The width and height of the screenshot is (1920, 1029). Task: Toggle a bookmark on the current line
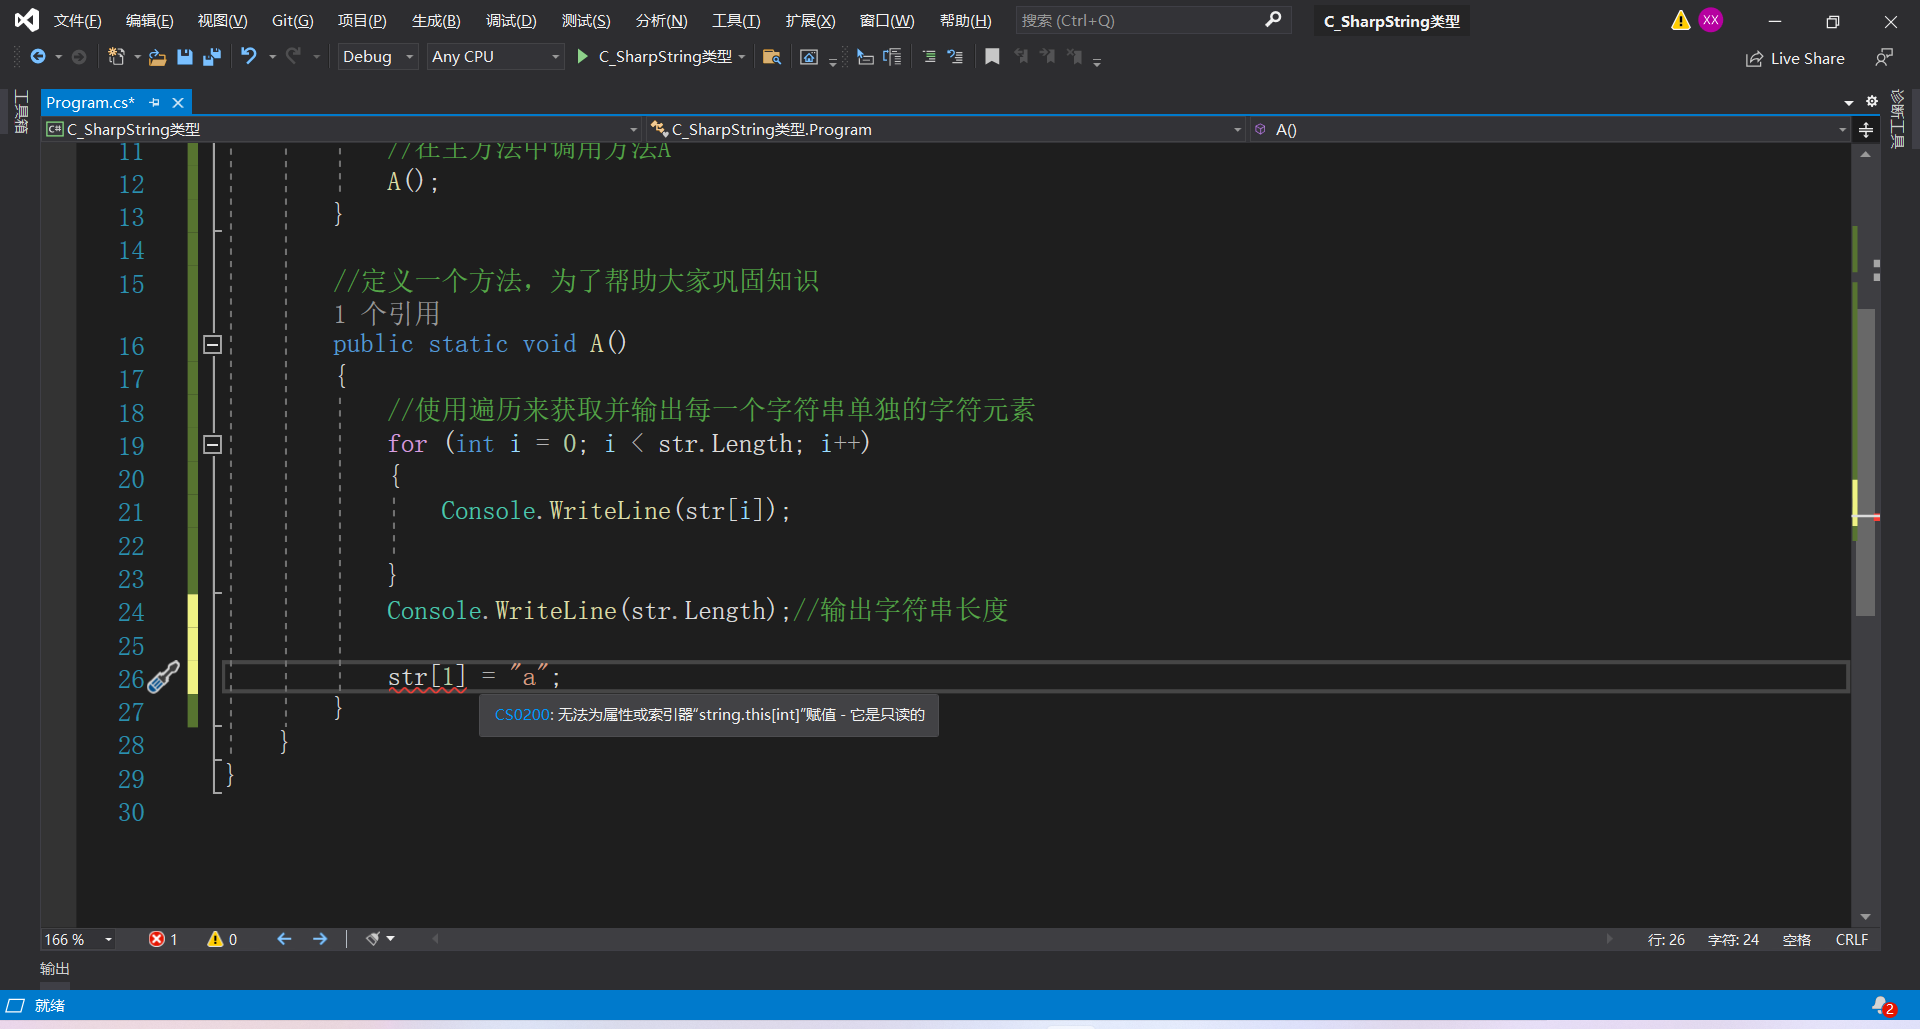992,57
